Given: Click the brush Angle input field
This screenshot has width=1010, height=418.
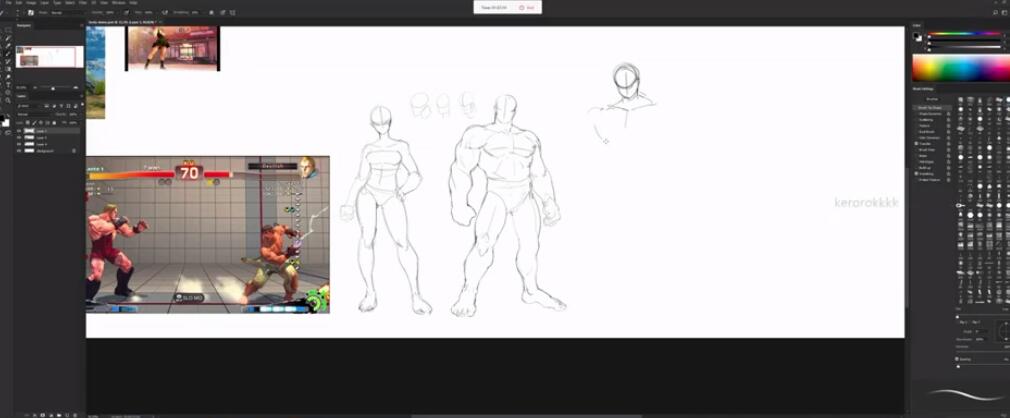Looking at the screenshot, I should pyautogui.click(x=982, y=331).
